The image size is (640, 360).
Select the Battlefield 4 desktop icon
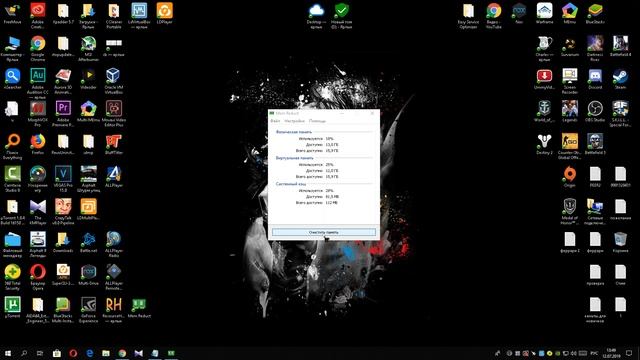620,46
